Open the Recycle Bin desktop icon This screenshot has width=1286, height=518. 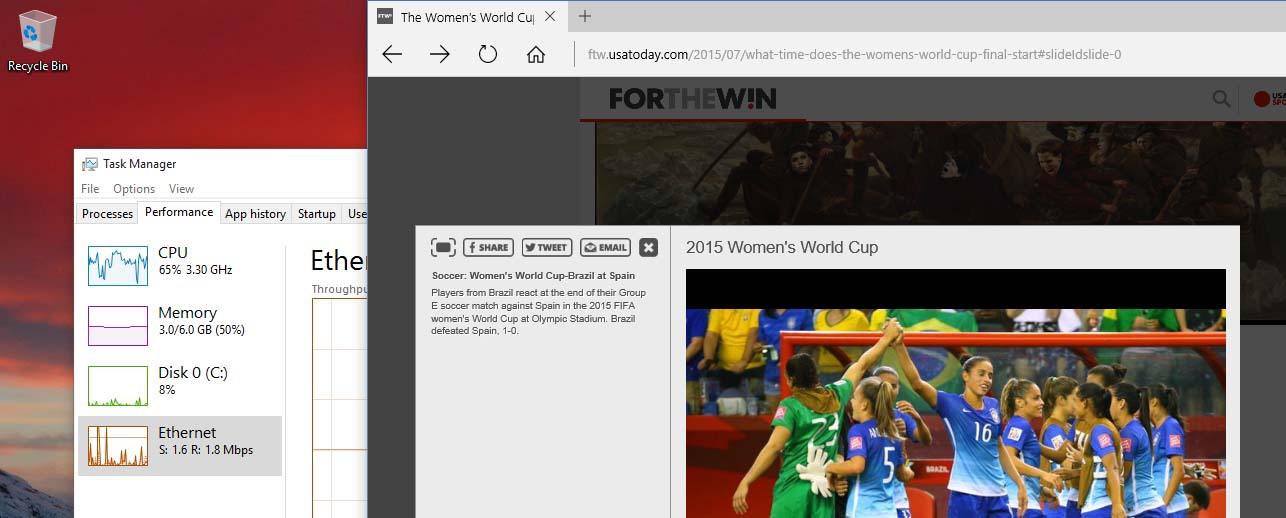click(38, 42)
